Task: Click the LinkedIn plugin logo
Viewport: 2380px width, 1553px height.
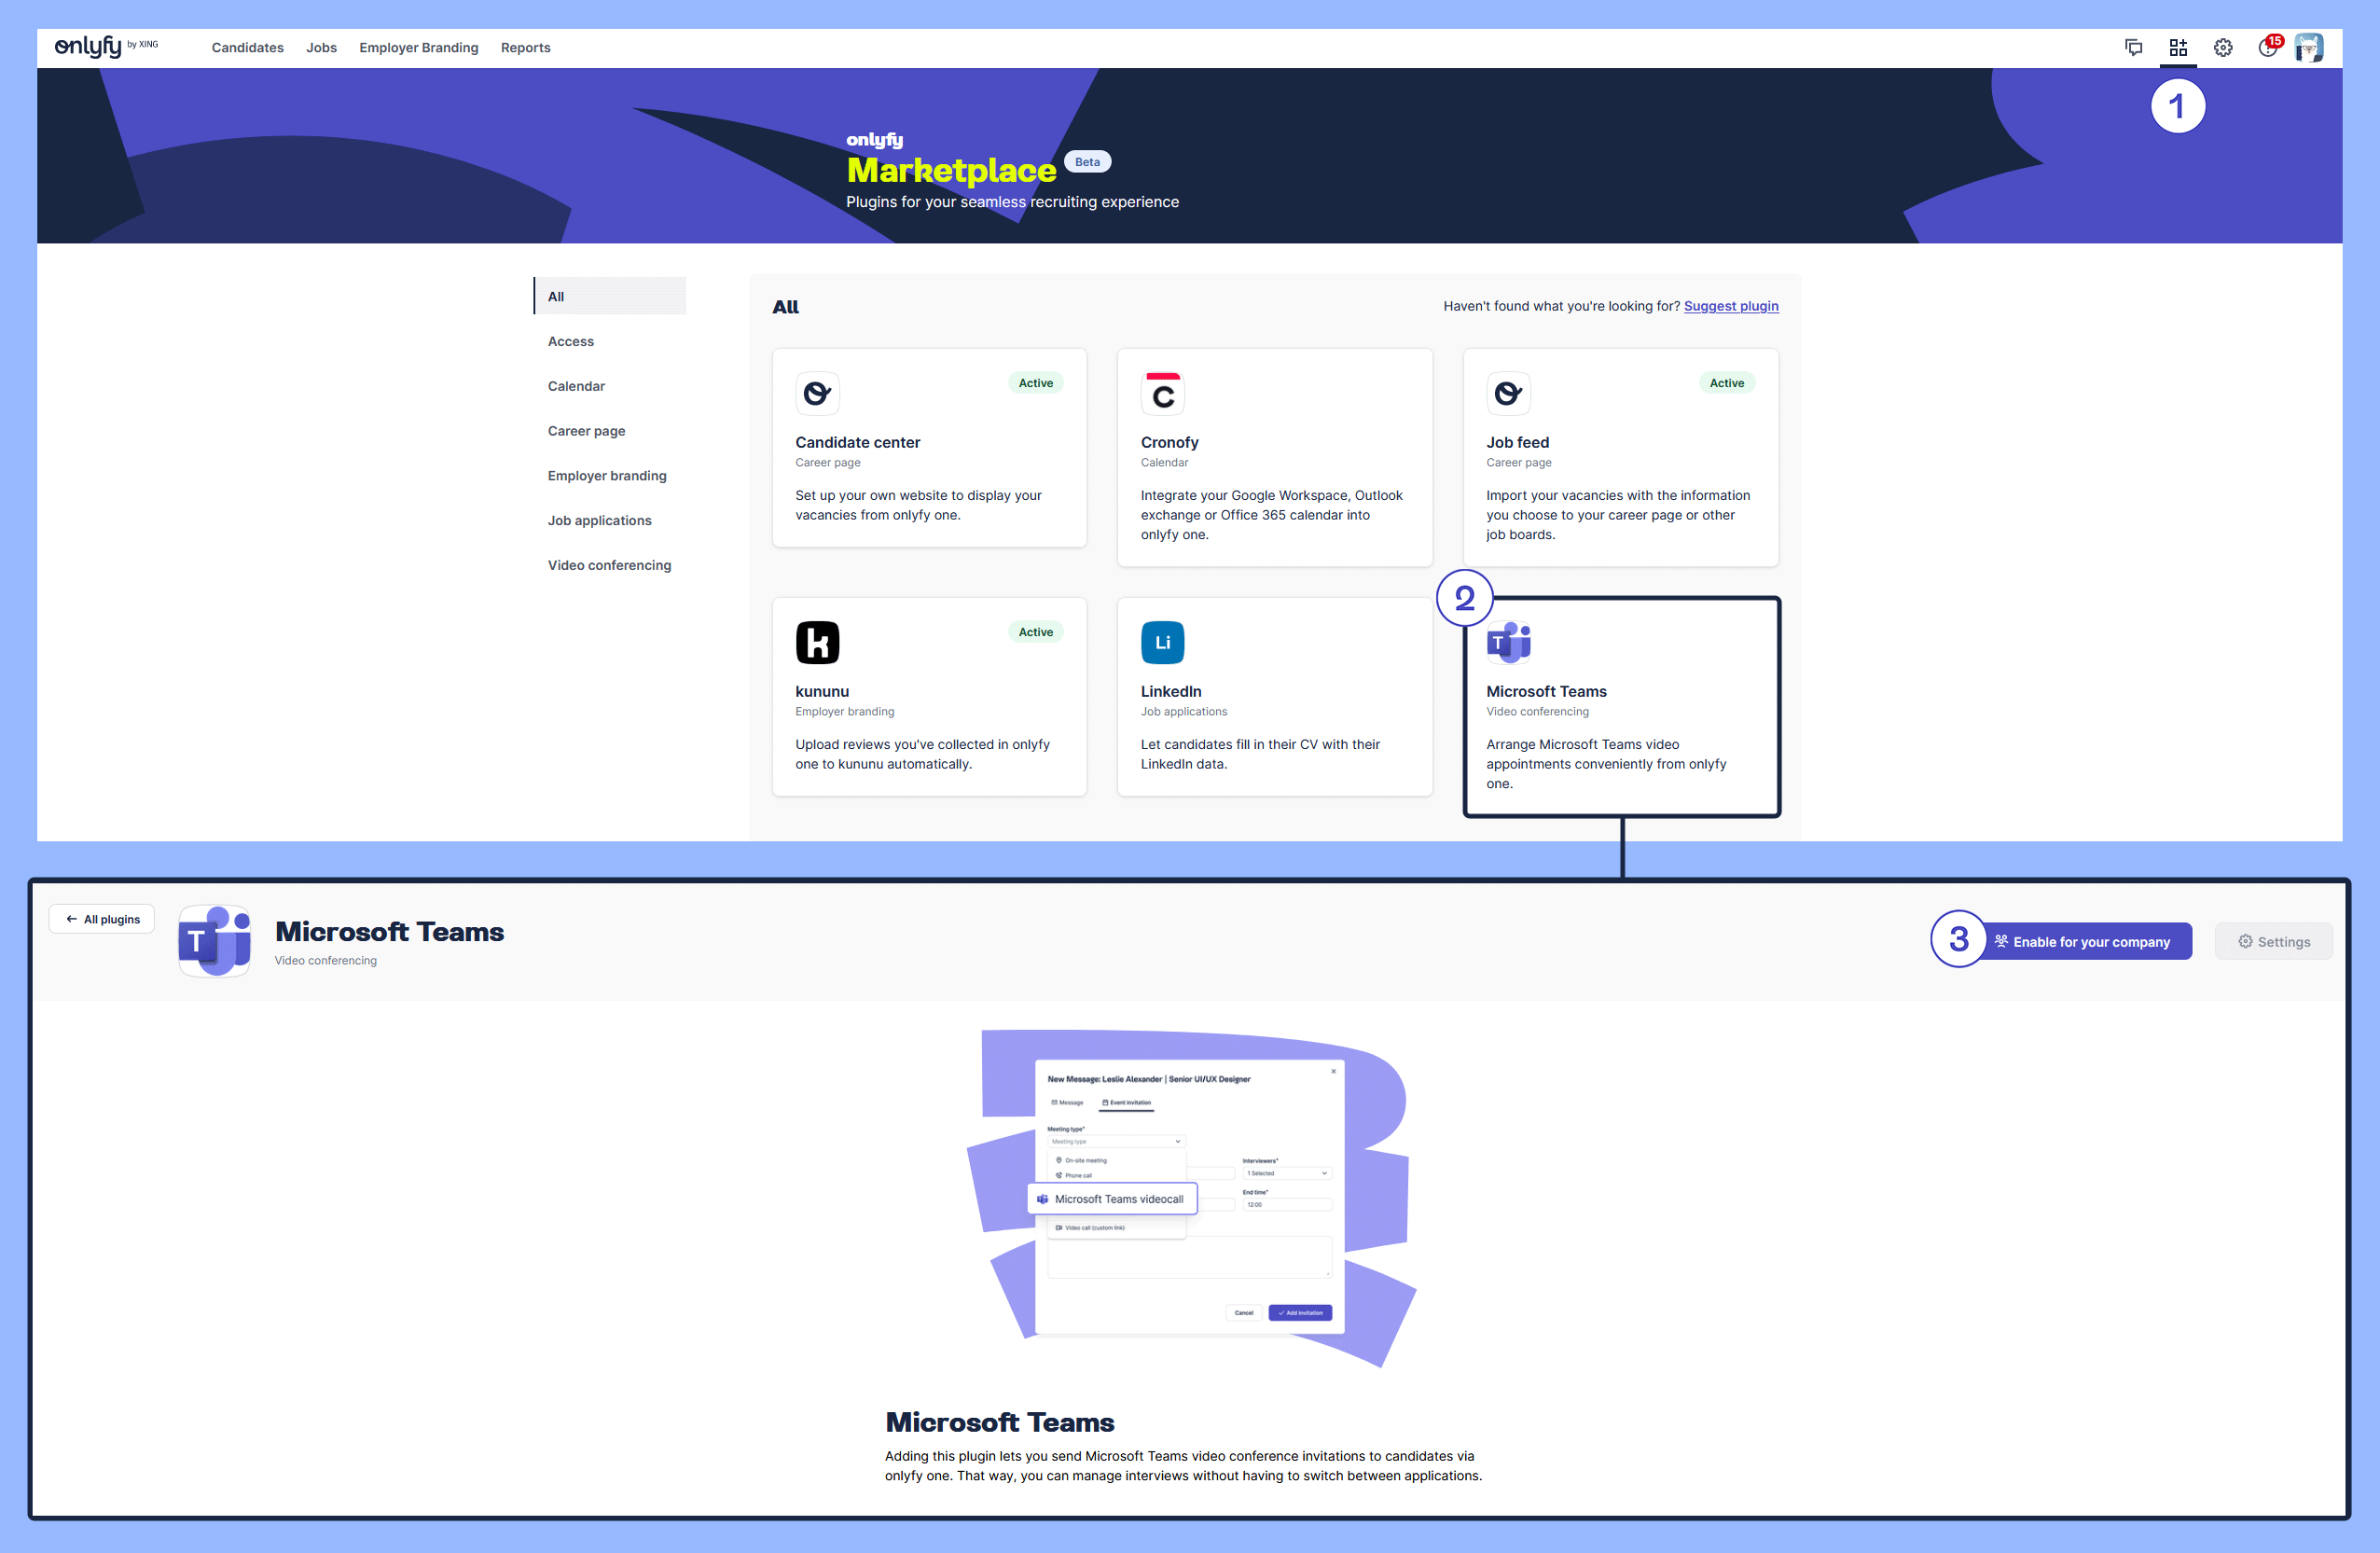Action: (x=1162, y=642)
